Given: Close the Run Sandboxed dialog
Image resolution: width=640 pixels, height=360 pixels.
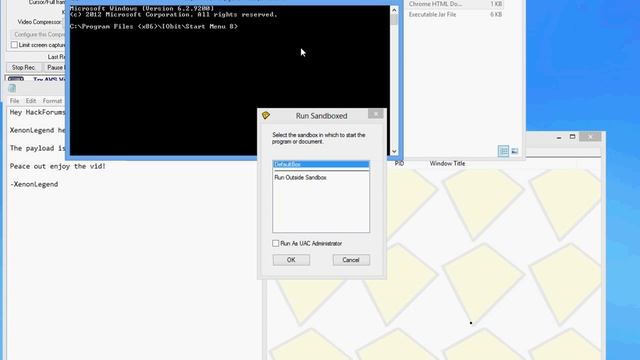Looking at the screenshot, I should pyautogui.click(x=376, y=114).
